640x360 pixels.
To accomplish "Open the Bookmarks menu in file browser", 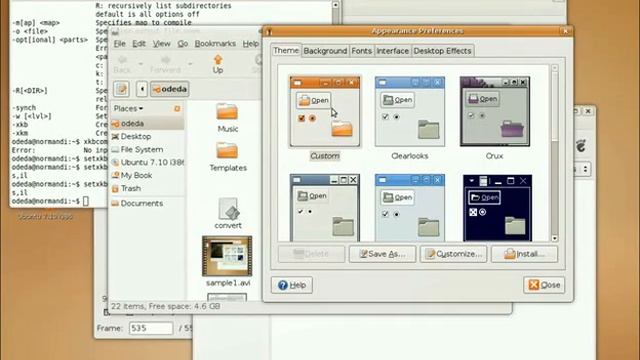I will tap(215, 44).
